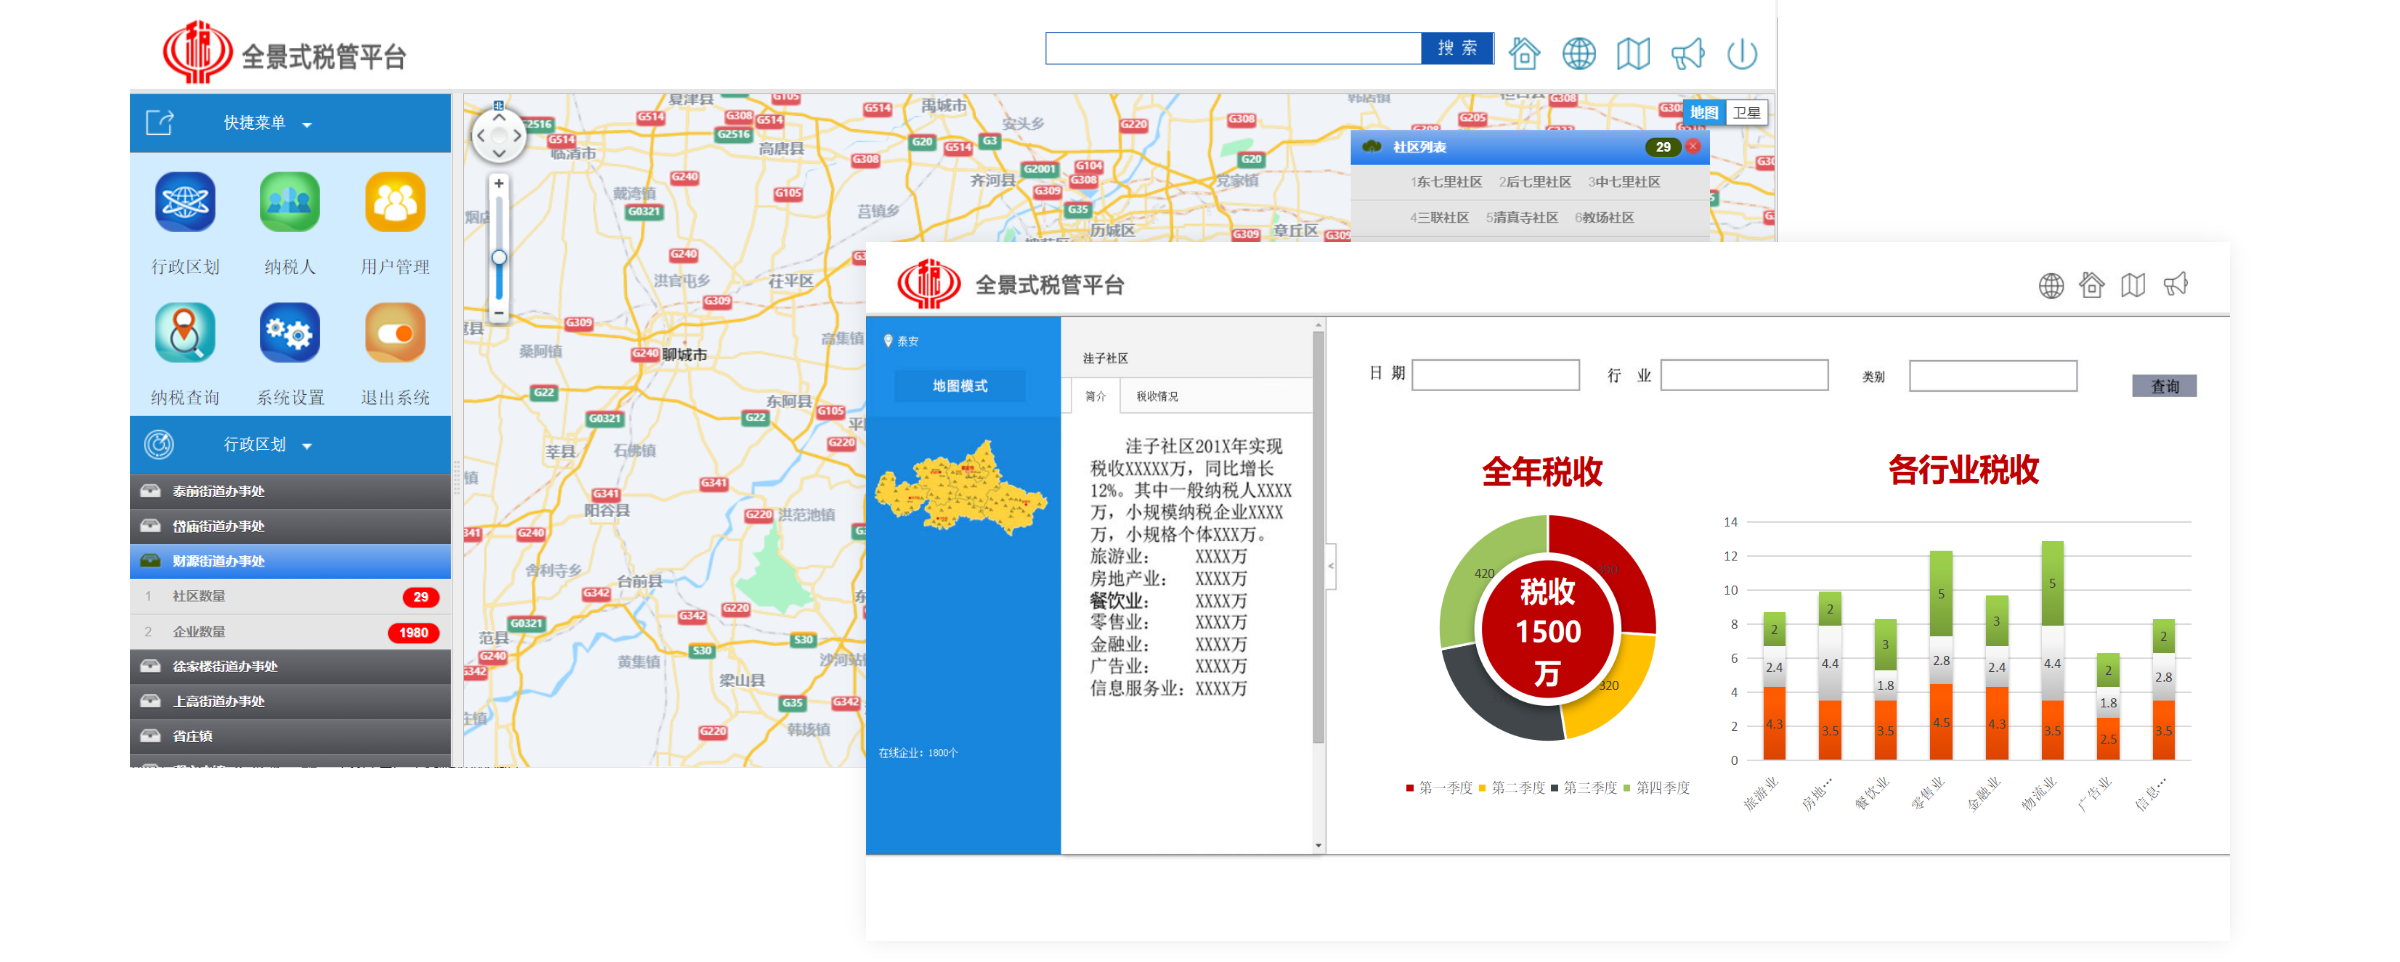Image resolution: width=2400 pixels, height=962 pixels.
Task: Switch to the 简介 tab
Action: point(1096,396)
